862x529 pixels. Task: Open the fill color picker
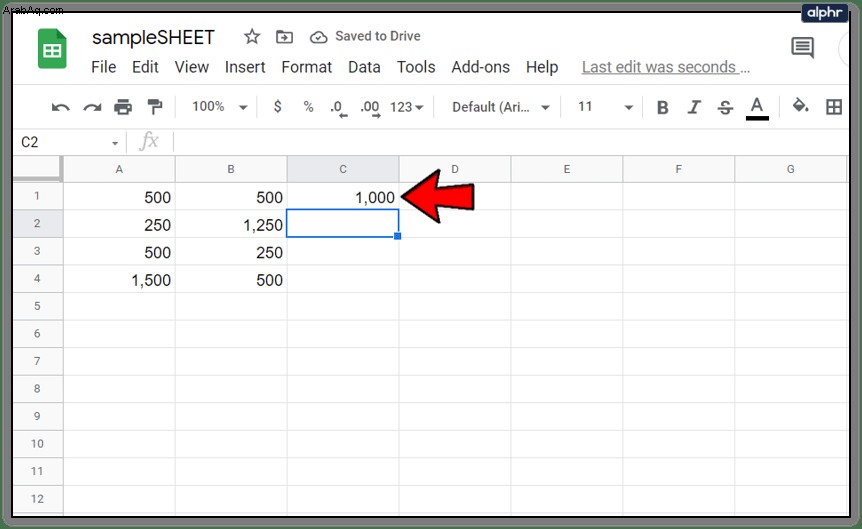tap(800, 106)
